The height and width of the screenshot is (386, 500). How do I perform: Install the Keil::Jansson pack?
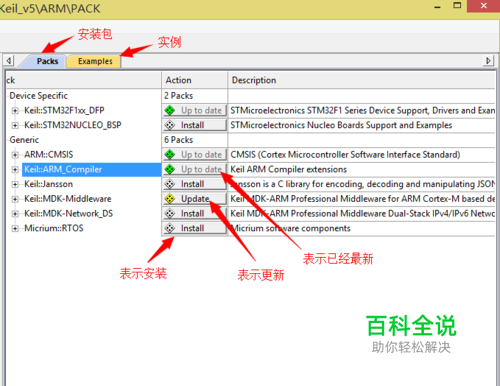click(x=195, y=184)
